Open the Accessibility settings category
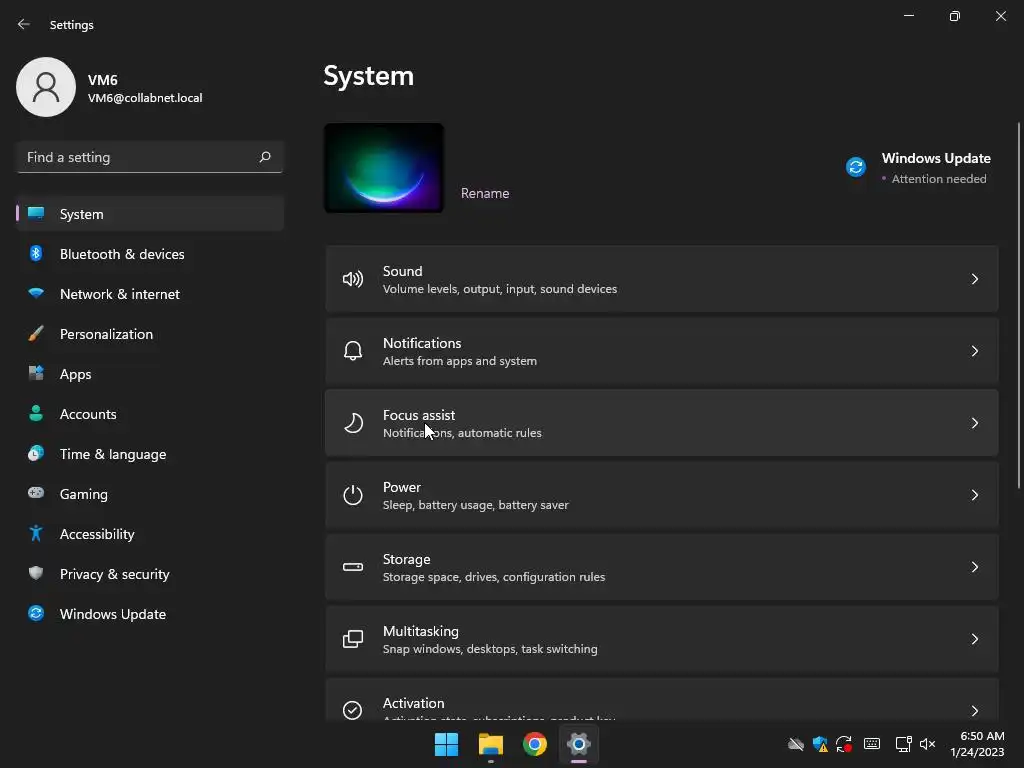Screen dimensions: 1024x768 [150, 534]
